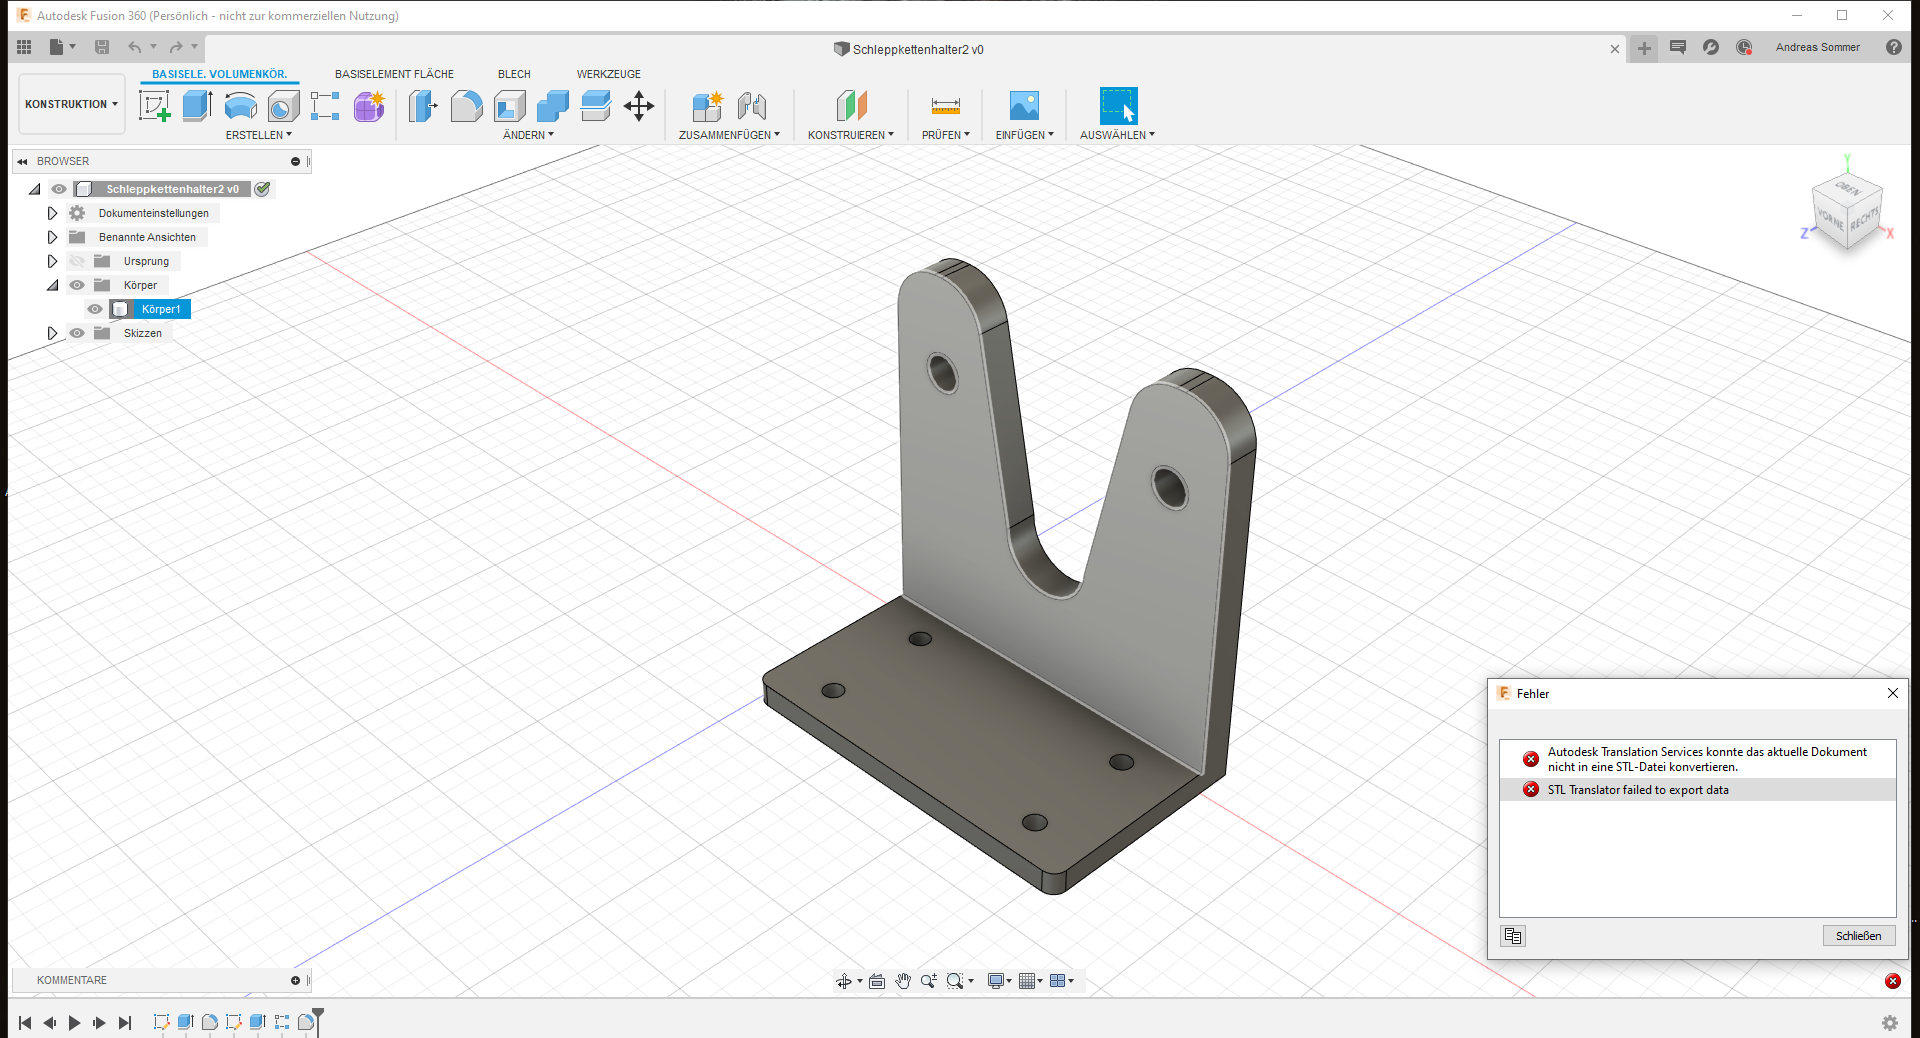Open the PRÜFEN dropdown menu
Viewport: 1920px width, 1038px height.
click(x=946, y=135)
